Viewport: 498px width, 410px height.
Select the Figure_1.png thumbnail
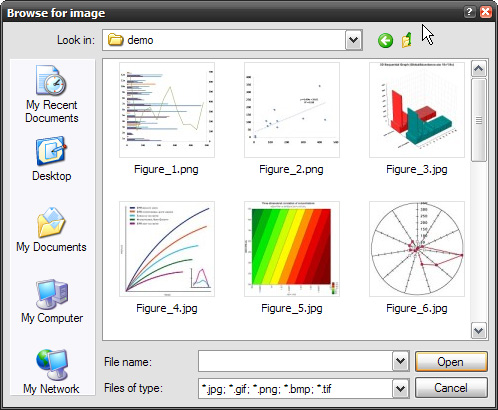click(x=167, y=110)
